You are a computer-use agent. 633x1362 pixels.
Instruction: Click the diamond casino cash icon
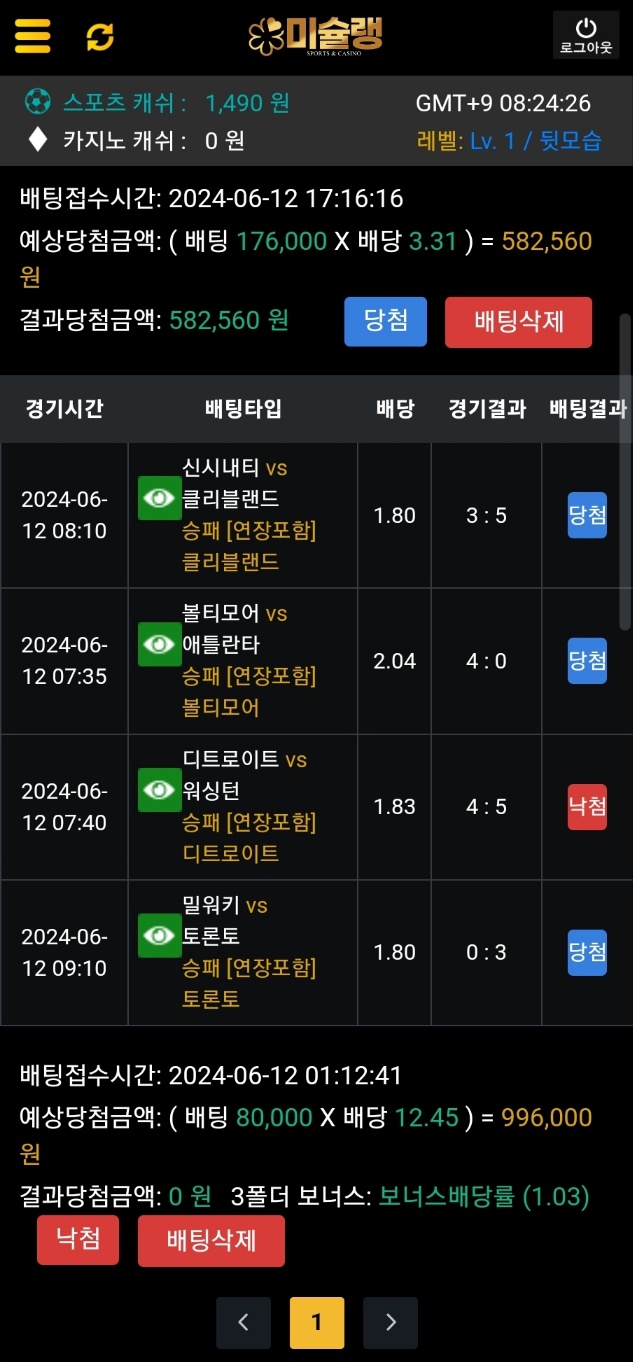click(37, 140)
